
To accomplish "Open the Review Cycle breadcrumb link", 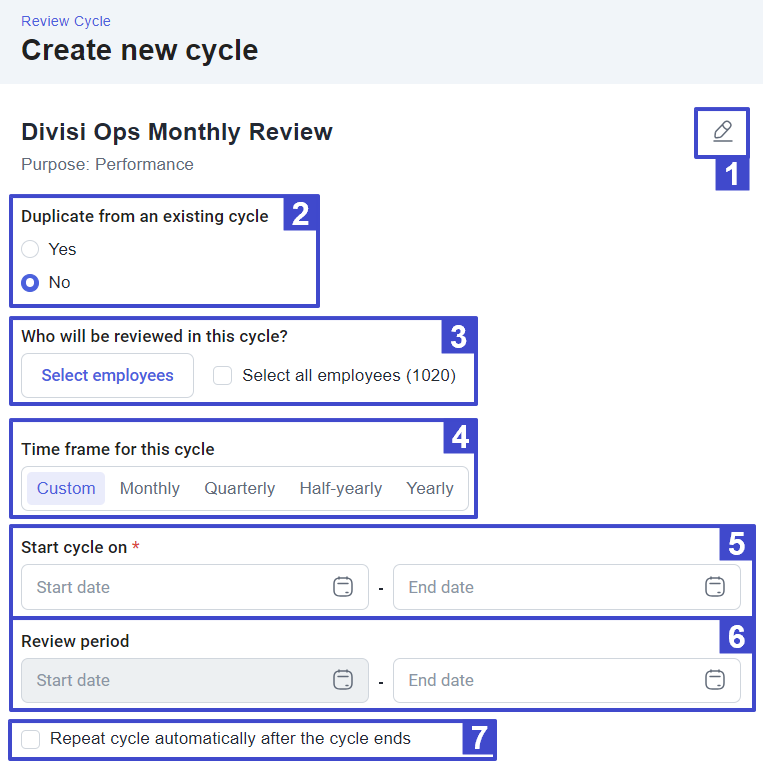I will (x=66, y=21).
